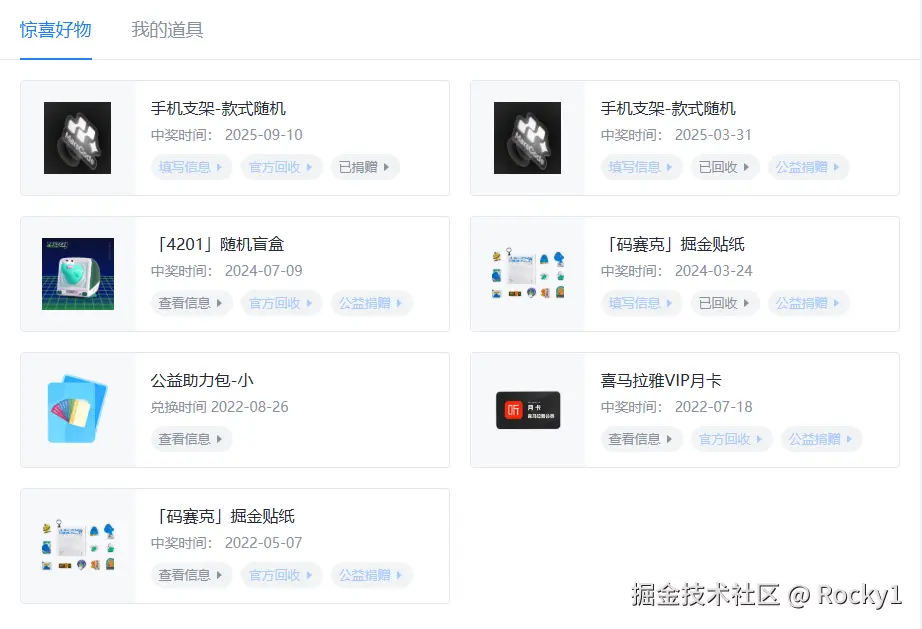The width and height of the screenshot is (922, 629).
Task: Click the 已捐赠 button on the first card
Action: (x=364, y=167)
